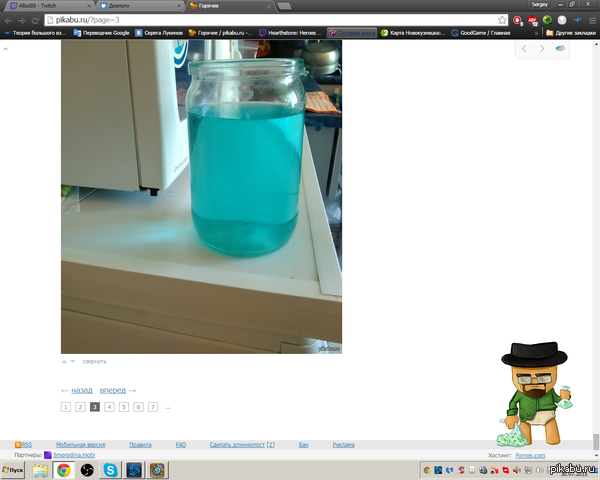The height and width of the screenshot is (480, 600).
Task: Go to page 5 in pagination
Action: 124,407
